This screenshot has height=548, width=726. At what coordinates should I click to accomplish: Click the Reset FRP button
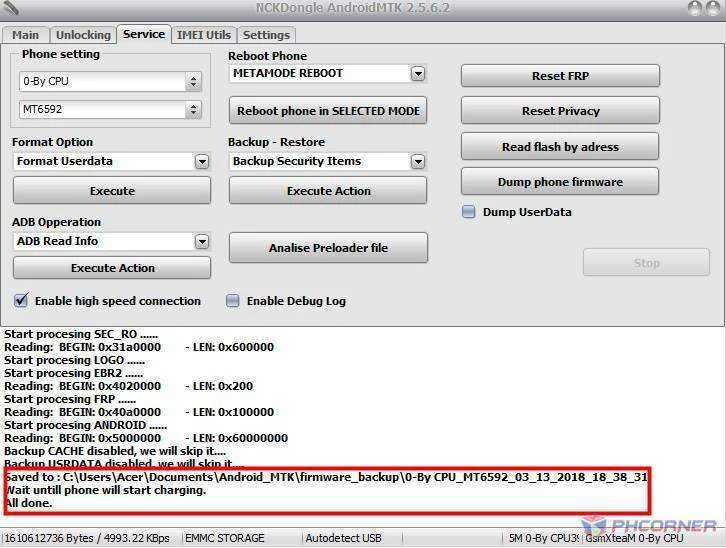[560, 76]
